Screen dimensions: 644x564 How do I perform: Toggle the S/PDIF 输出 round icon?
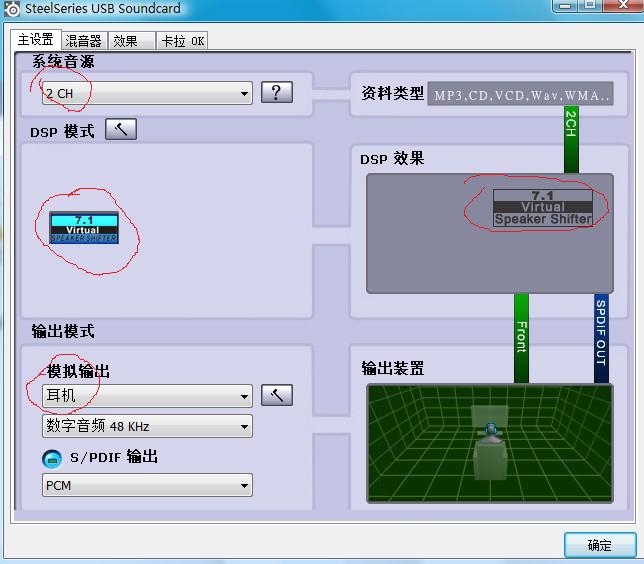click(52, 458)
